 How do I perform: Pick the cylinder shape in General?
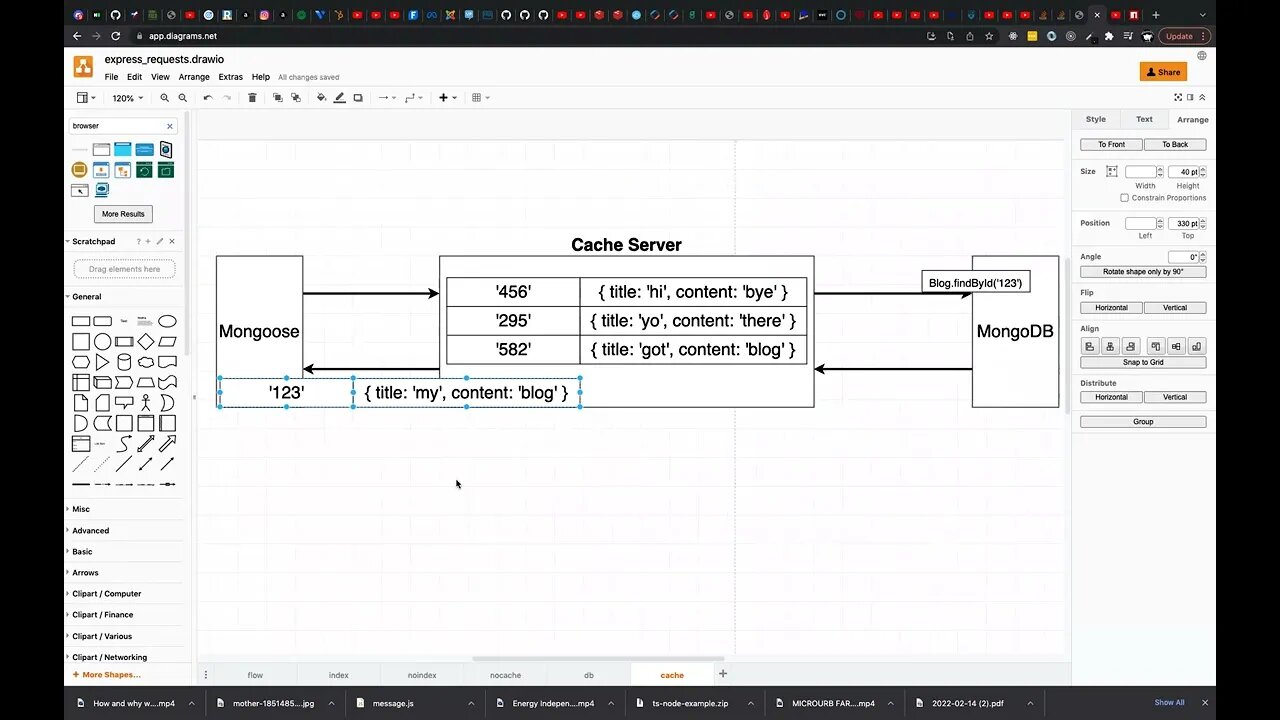pyautogui.click(x=124, y=362)
